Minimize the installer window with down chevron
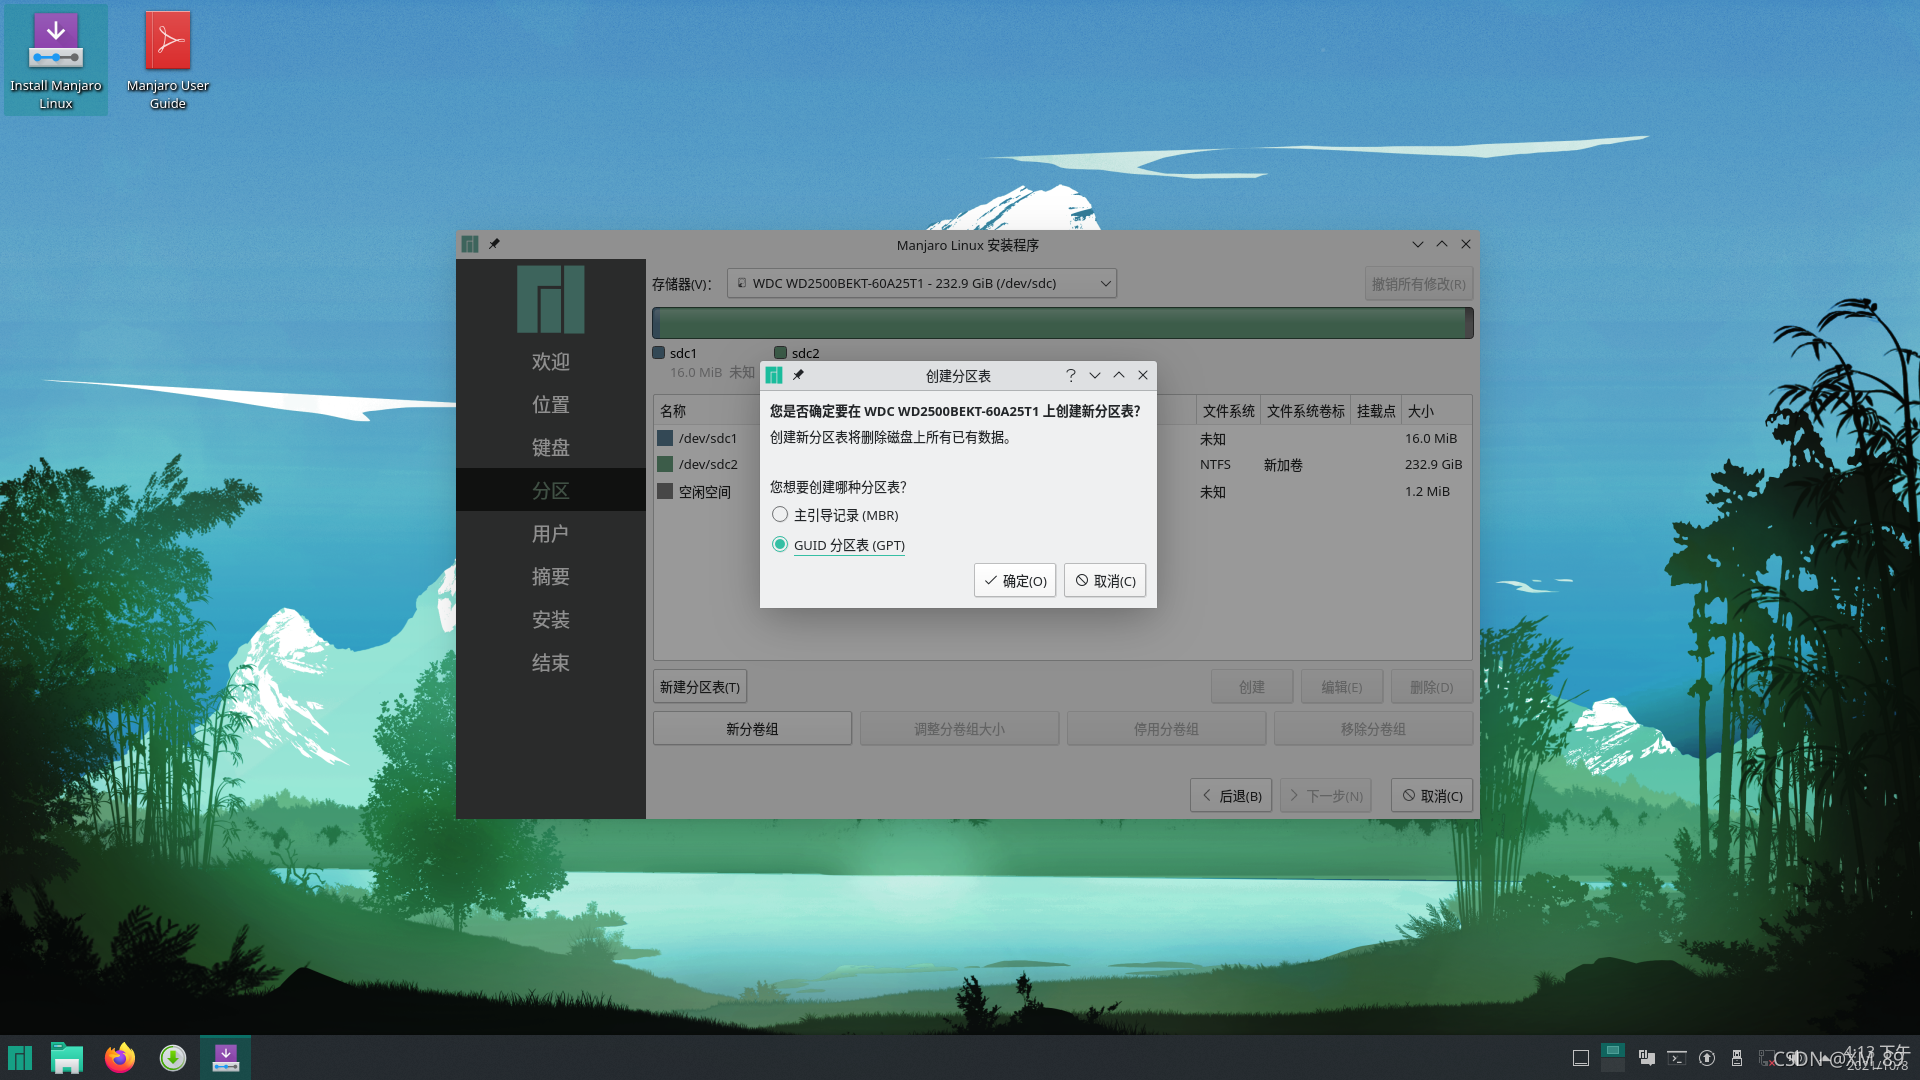This screenshot has width=1920, height=1080. point(1418,244)
